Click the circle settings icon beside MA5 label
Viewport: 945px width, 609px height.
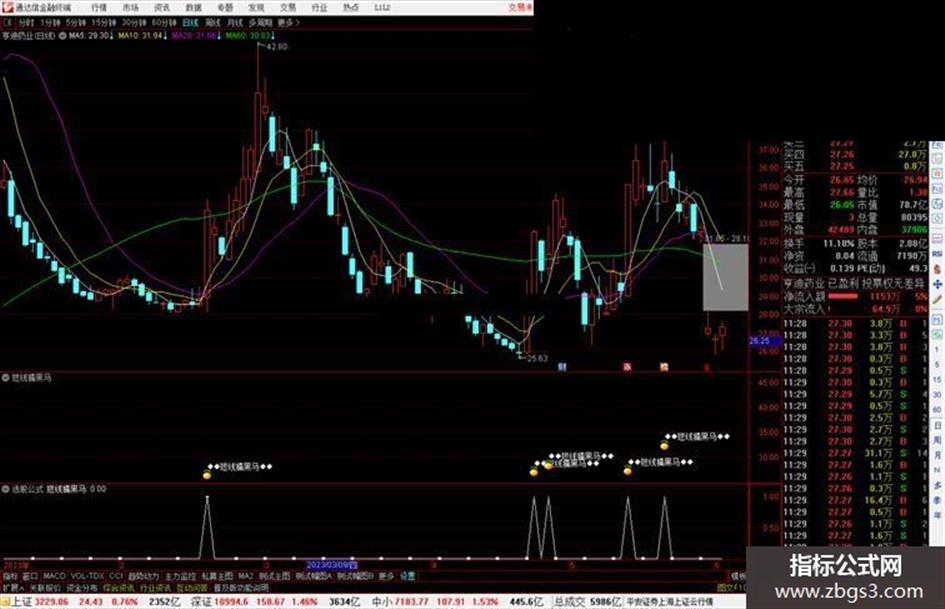click(62, 36)
